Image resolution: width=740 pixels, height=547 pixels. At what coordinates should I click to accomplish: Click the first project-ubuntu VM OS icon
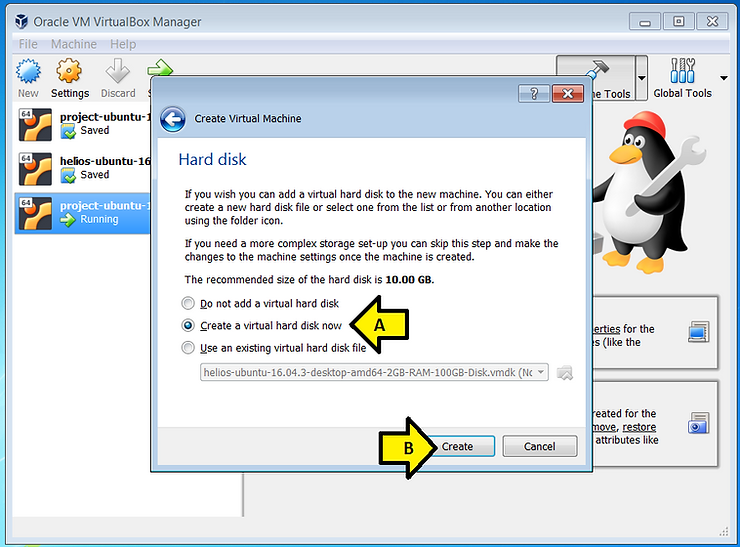pos(35,125)
